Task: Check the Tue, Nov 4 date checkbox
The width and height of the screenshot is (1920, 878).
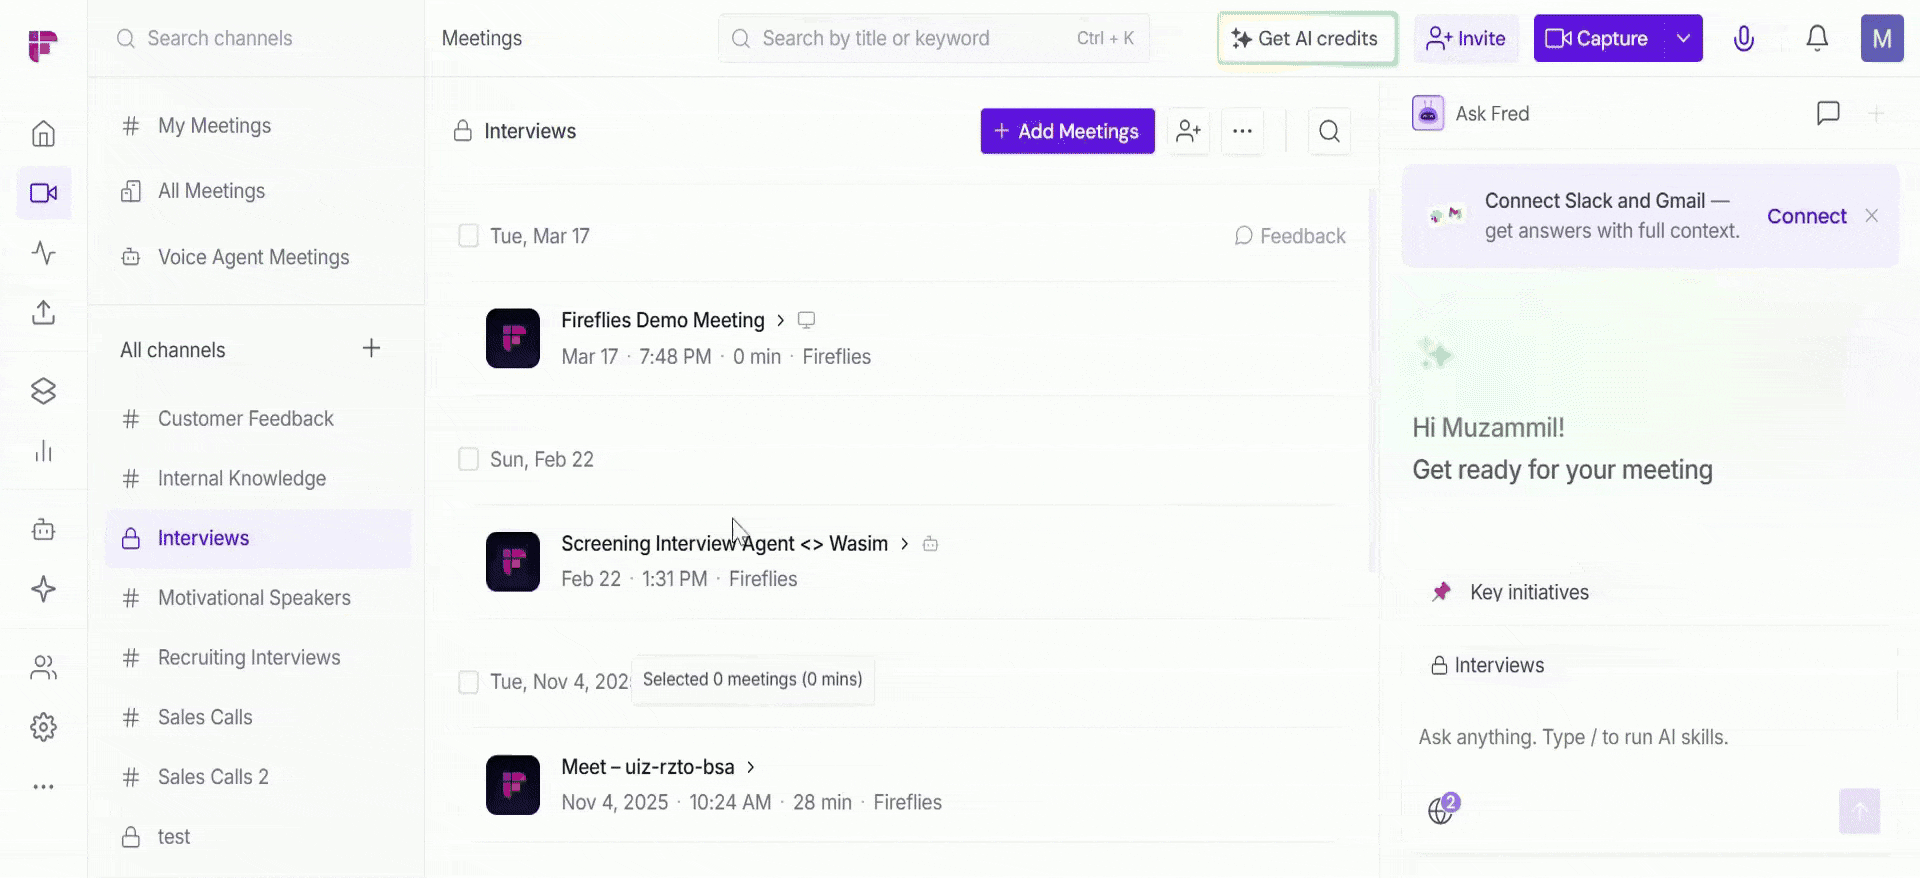Action: click(x=468, y=682)
